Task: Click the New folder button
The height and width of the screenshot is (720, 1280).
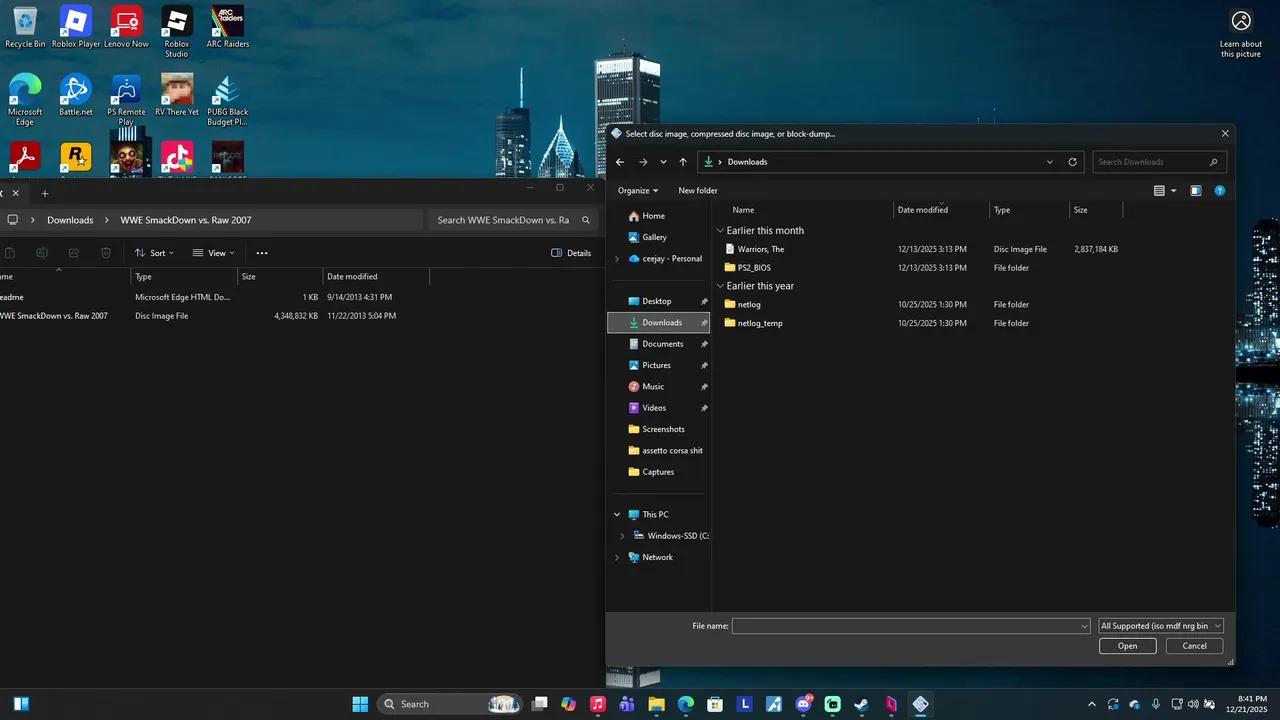Action: 698,190
